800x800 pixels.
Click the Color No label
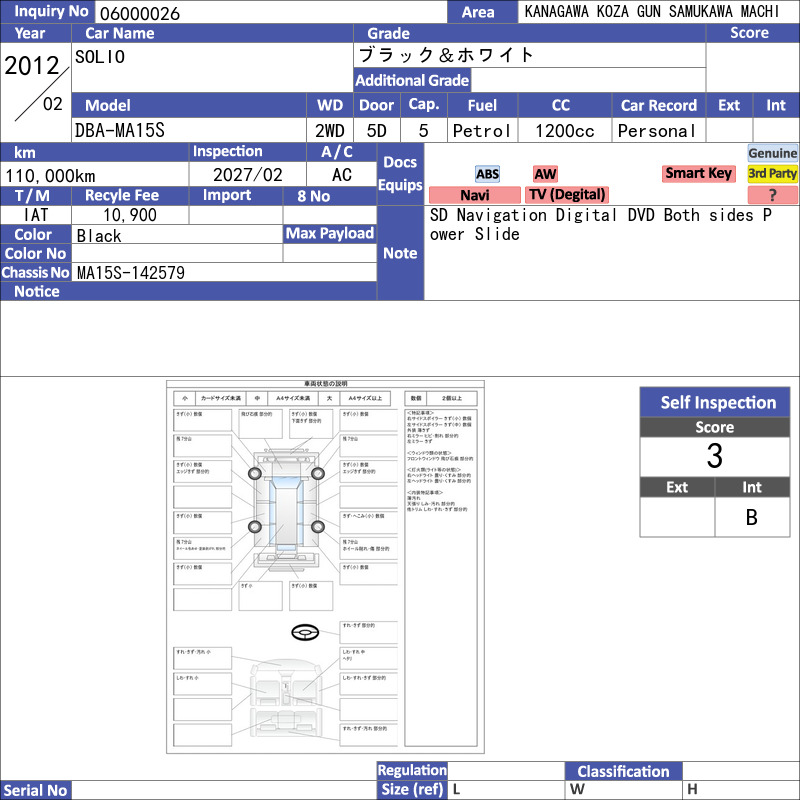[36, 254]
